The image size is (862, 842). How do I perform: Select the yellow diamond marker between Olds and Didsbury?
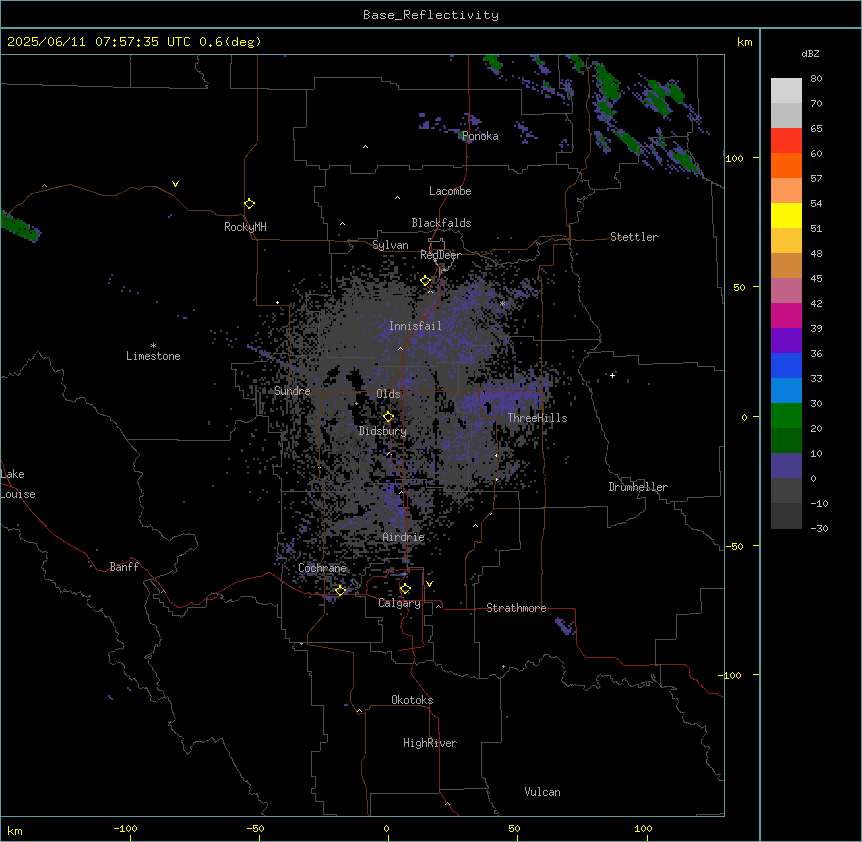pyautogui.click(x=388, y=417)
